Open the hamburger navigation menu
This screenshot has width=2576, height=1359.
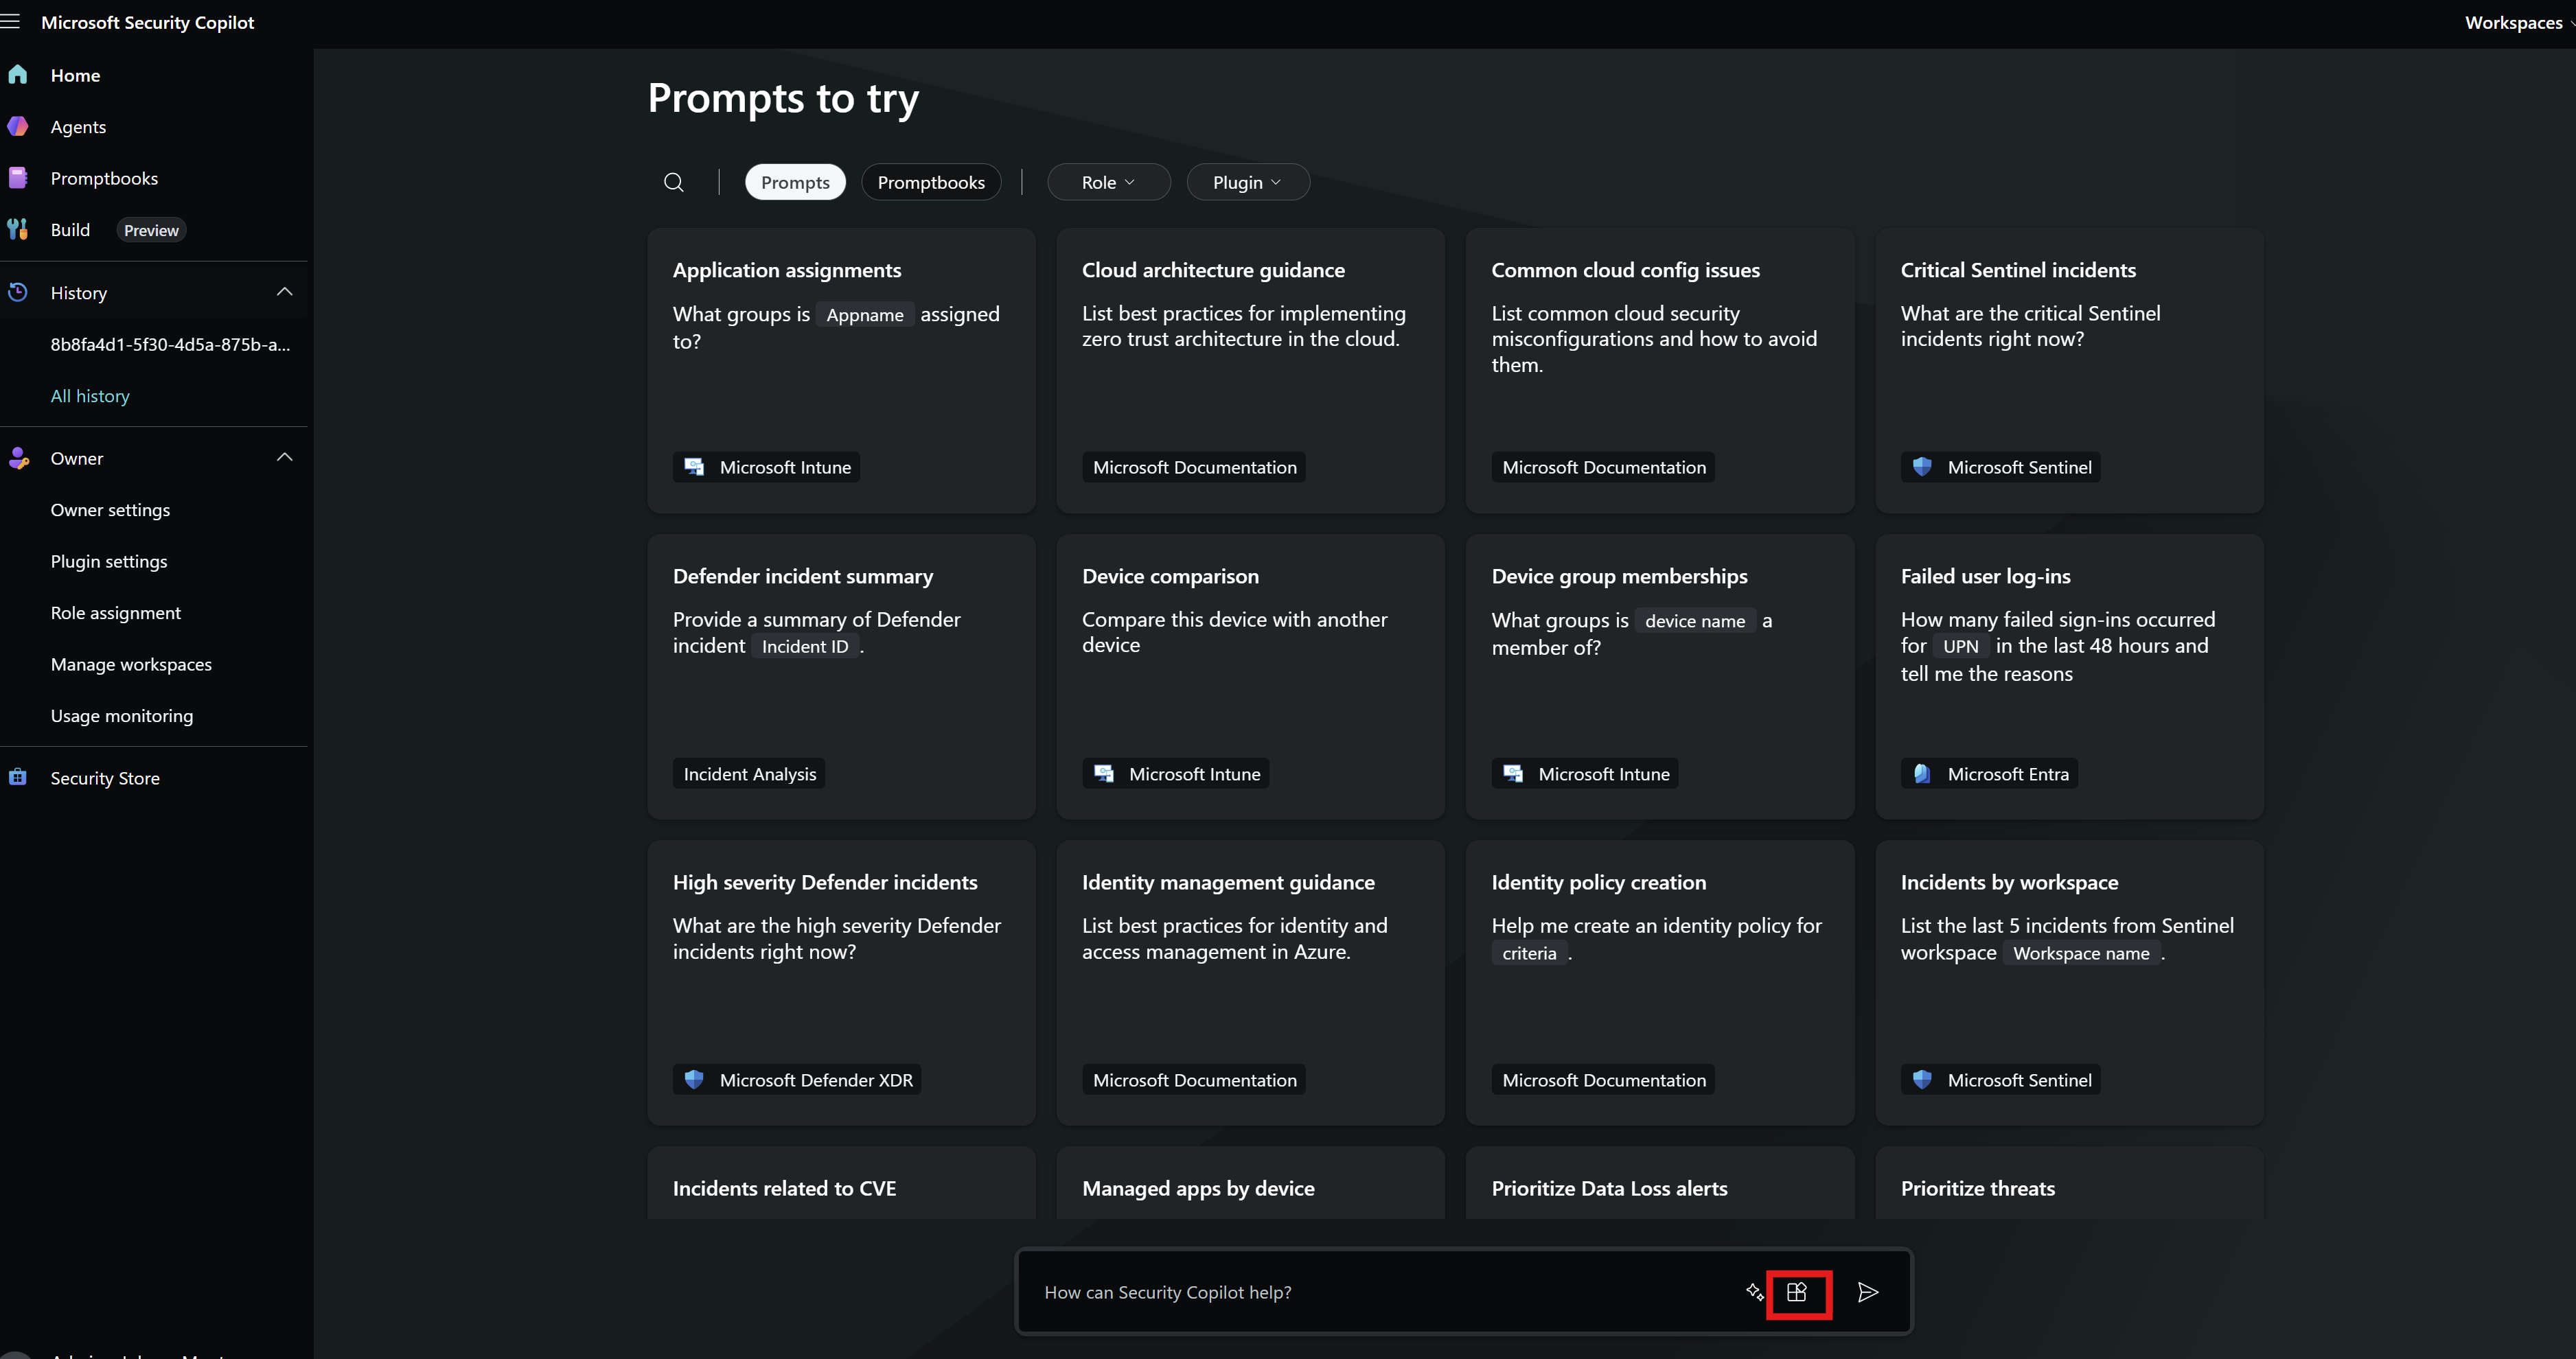click(x=10, y=22)
